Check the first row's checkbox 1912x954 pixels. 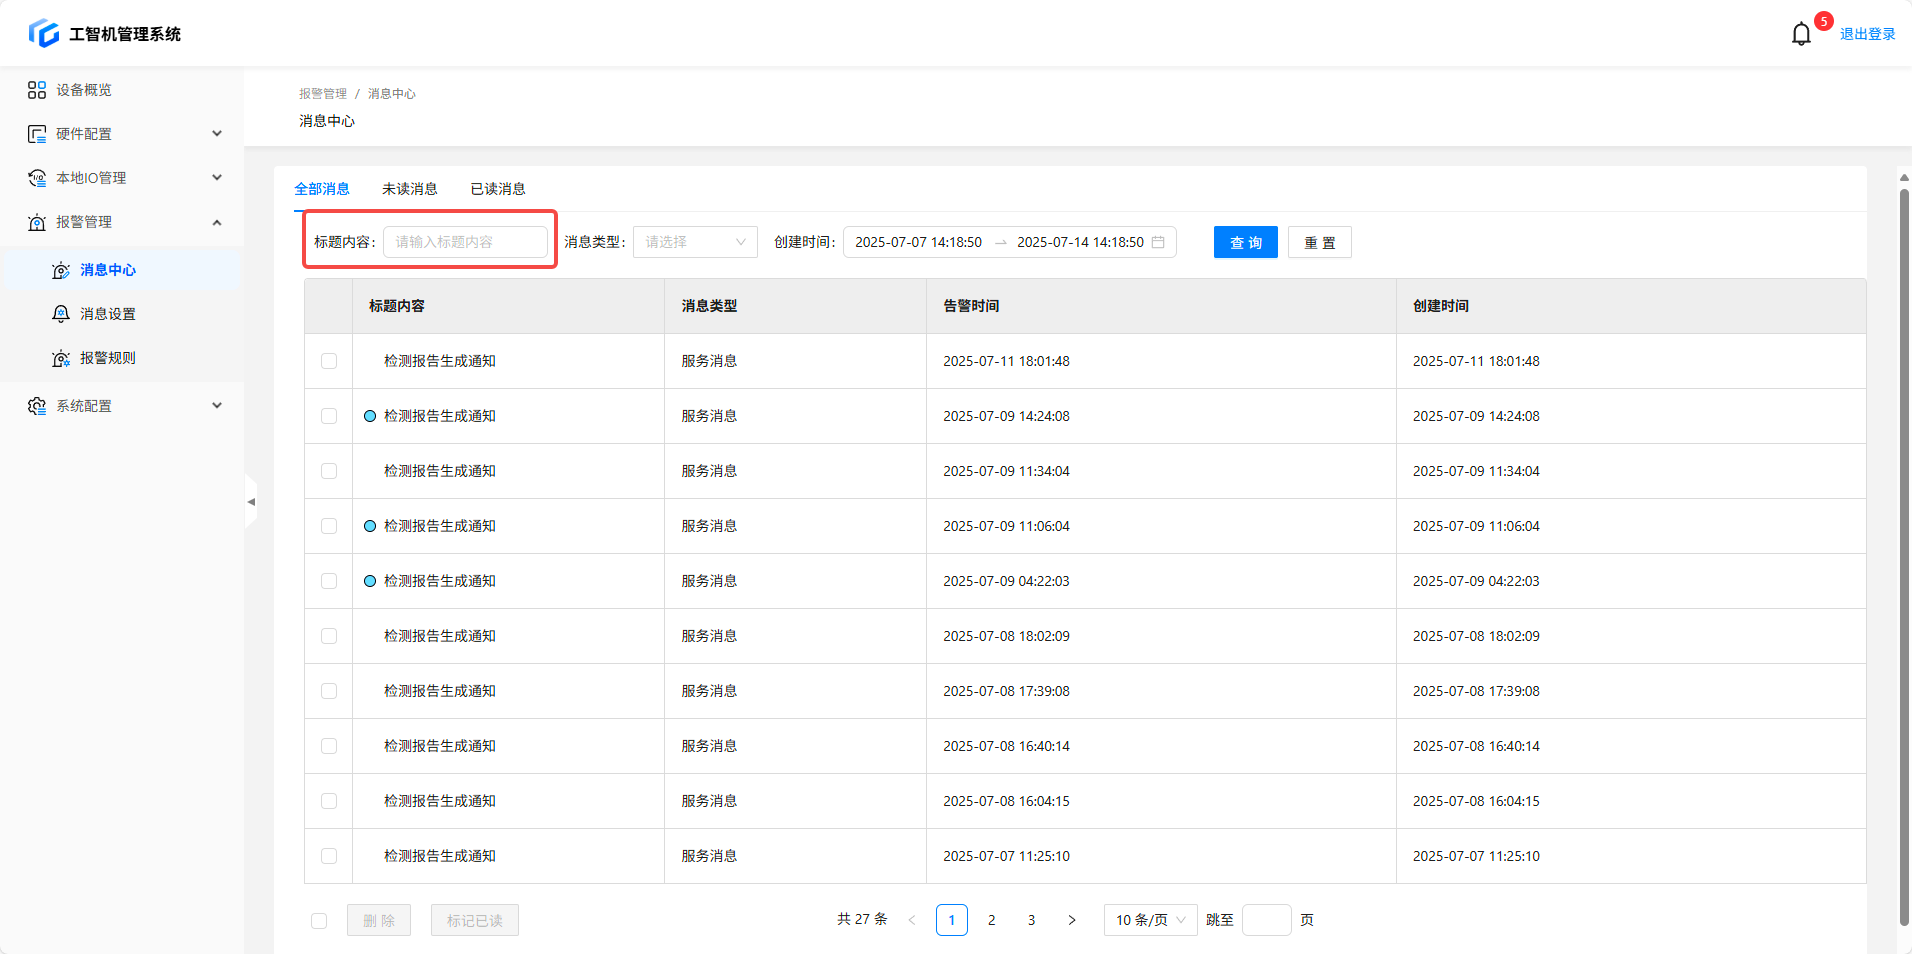329,361
